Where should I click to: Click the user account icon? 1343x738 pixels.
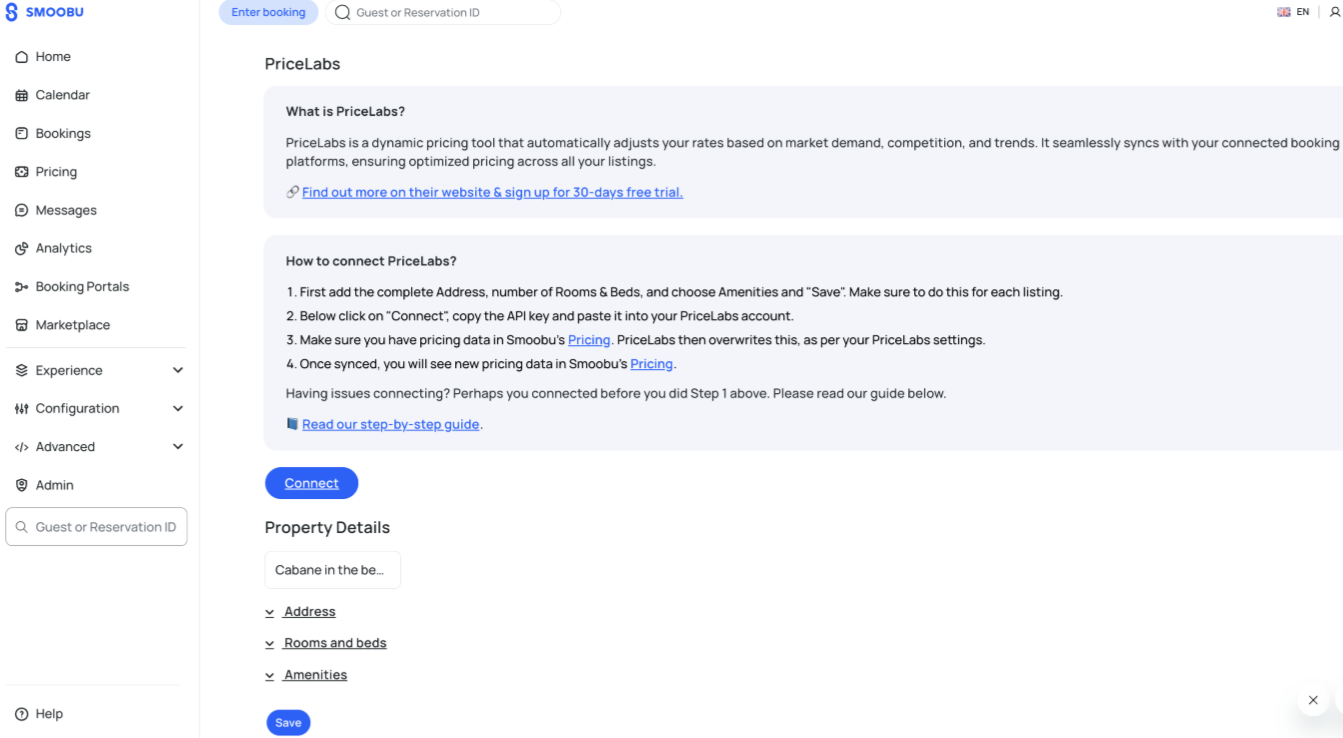click(x=1335, y=12)
